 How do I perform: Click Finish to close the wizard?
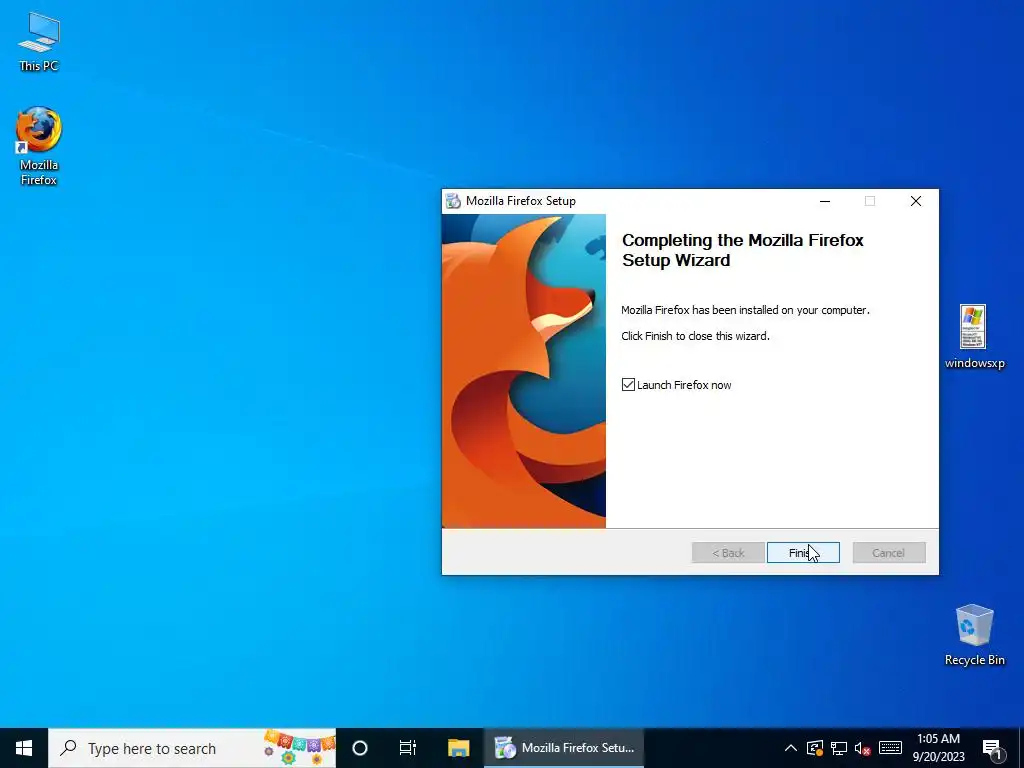803,552
